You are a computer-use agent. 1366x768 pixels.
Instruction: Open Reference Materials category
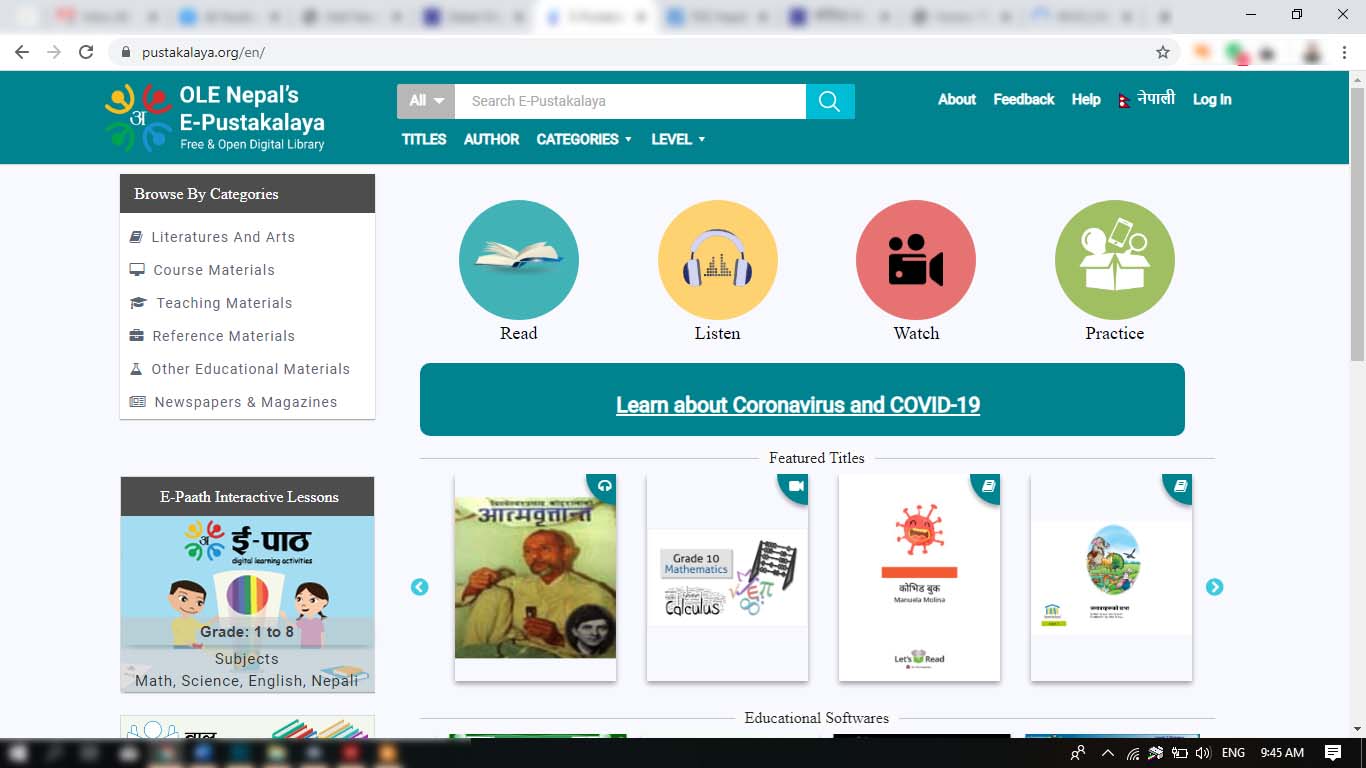click(x=224, y=336)
